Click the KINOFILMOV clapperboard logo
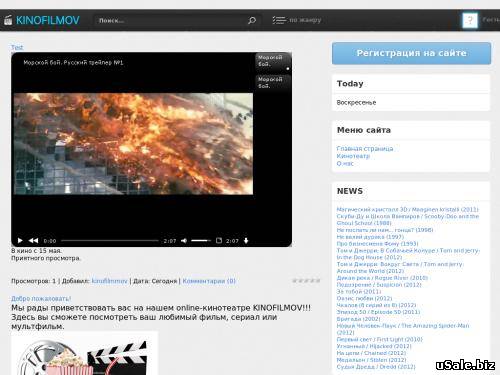500x375 pixels. pyautogui.click(x=8, y=20)
